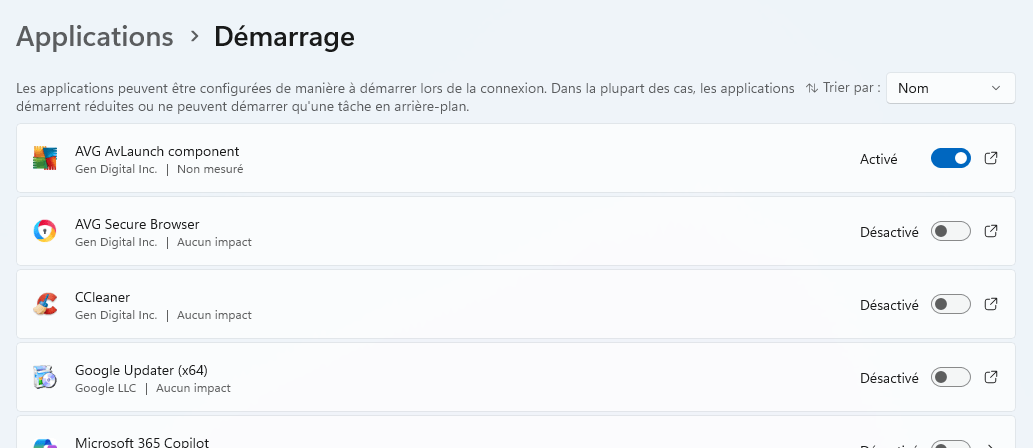Screen dimensions: 1033x448
Task: Click the CCleaner app icon
Action: pos(45,304)
